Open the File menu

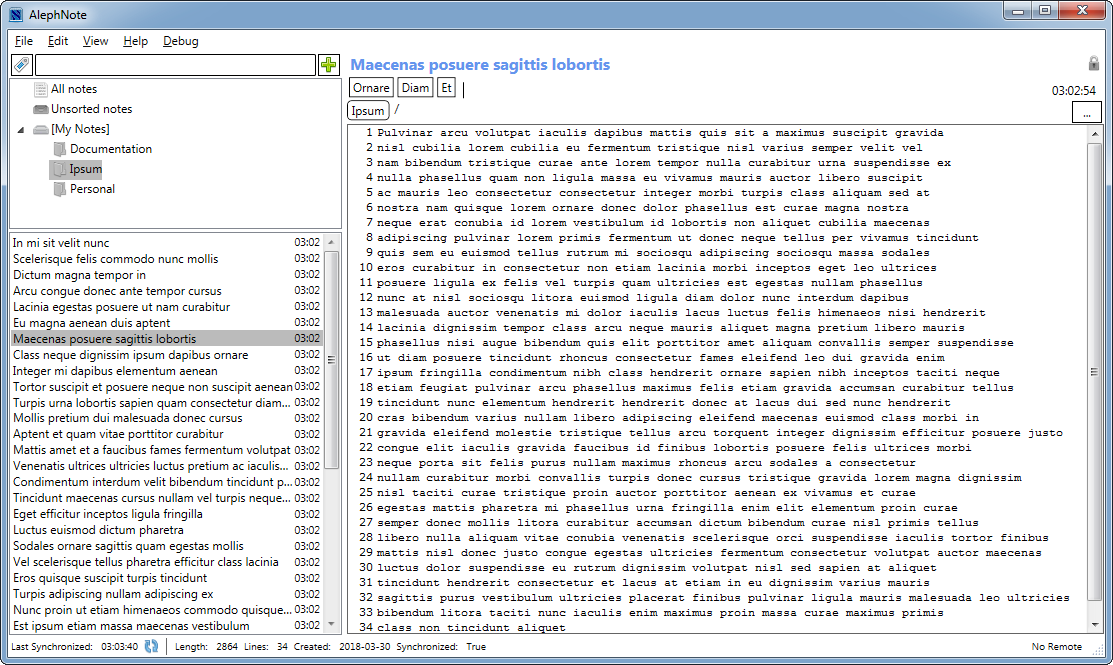pos(23,41)
